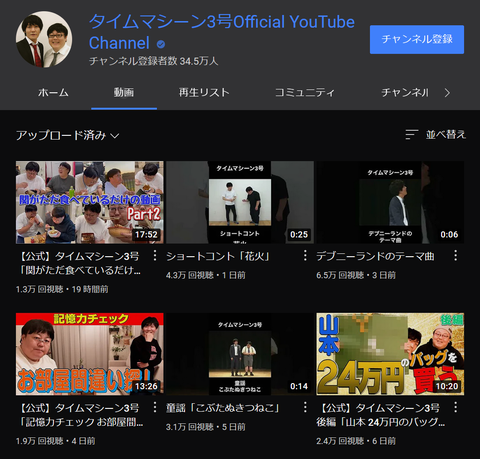Open options menu for ショートコント「花火」
This screenshot has height=459, width=480.
(x=305, y=256)
